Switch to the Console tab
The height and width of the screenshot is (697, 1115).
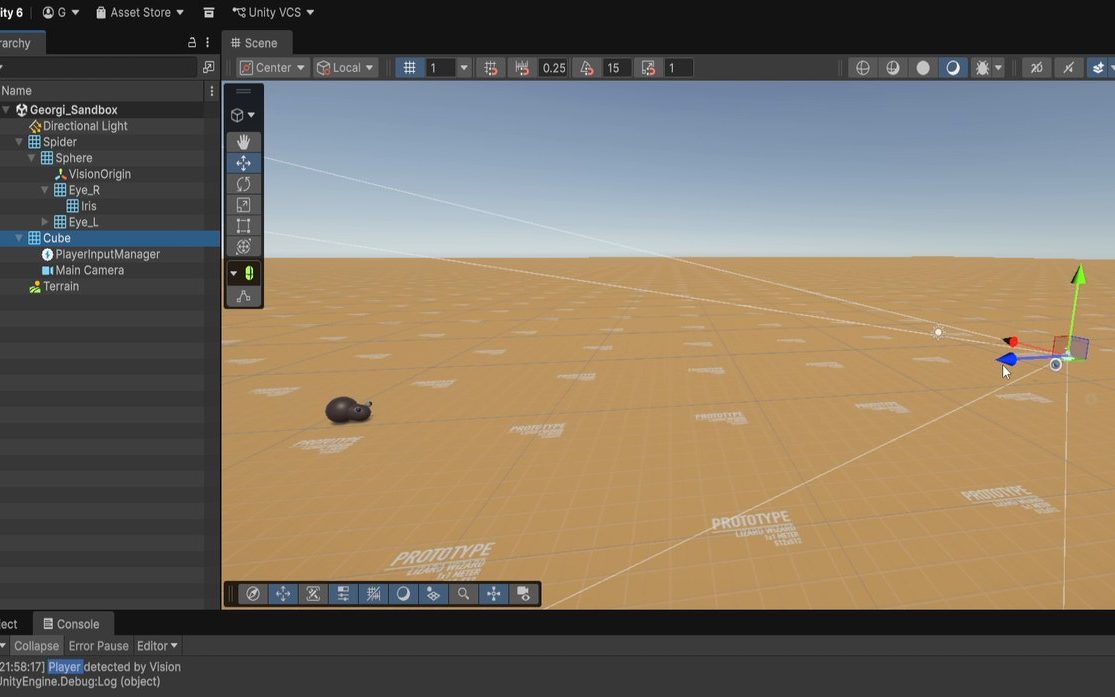tap(71, 624)
